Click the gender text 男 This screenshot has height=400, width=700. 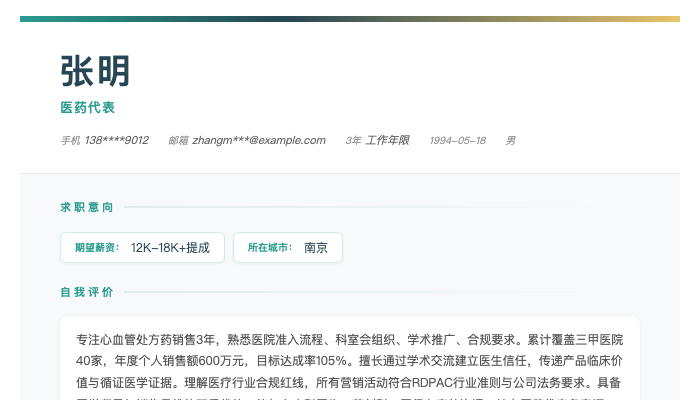(x=510, y=141)
